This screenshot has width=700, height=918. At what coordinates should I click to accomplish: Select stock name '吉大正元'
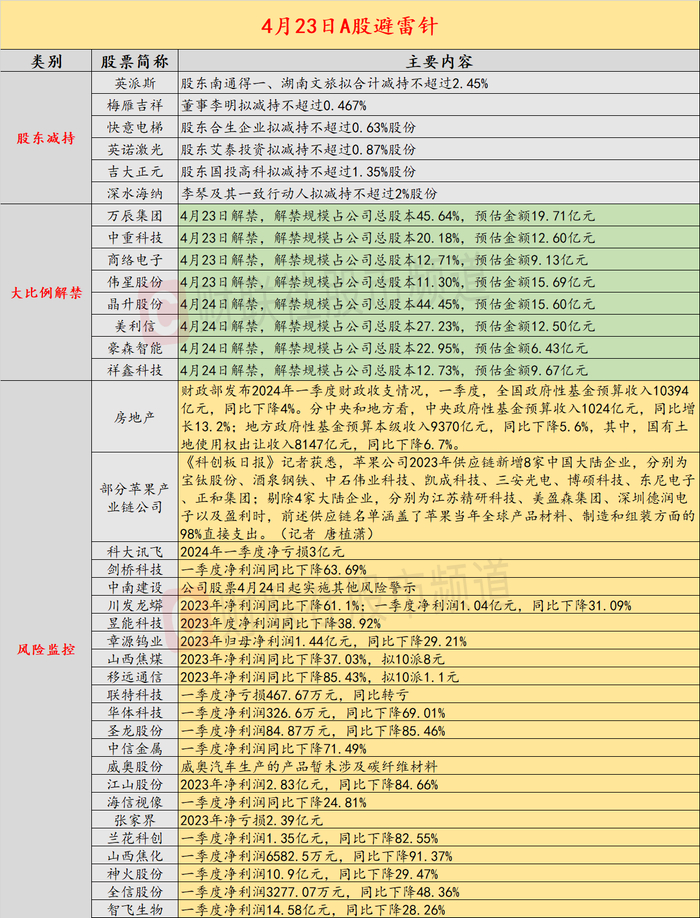pyautogui.click(x=135, y=172)
